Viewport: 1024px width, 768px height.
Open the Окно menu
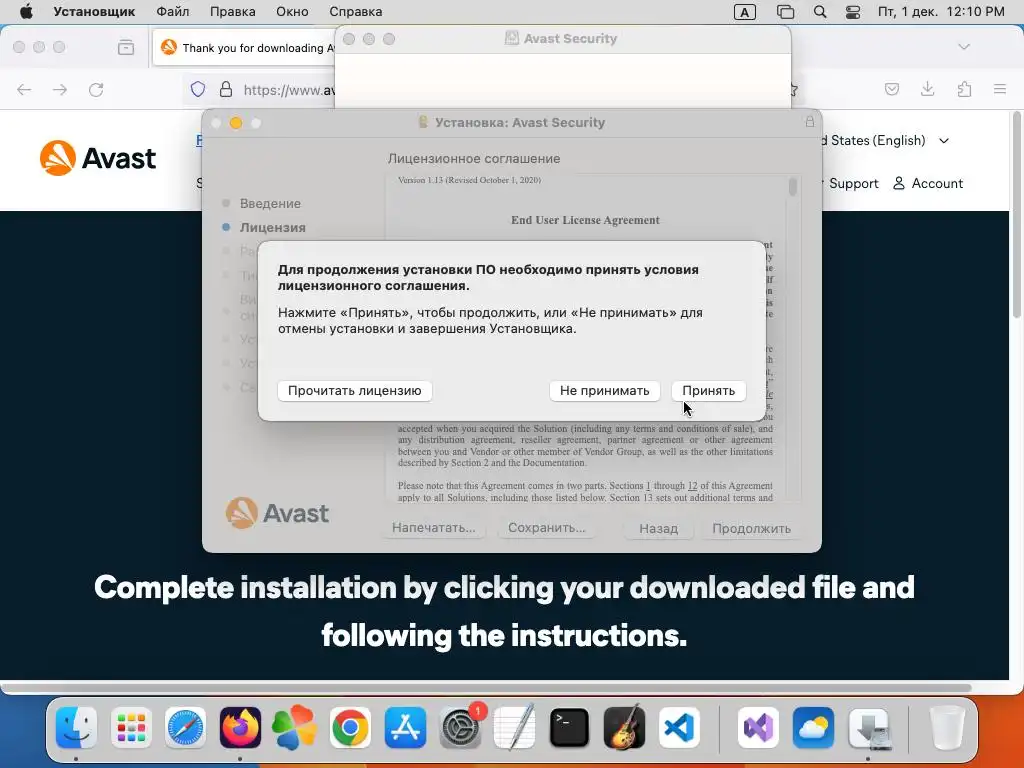pos(292,12)
